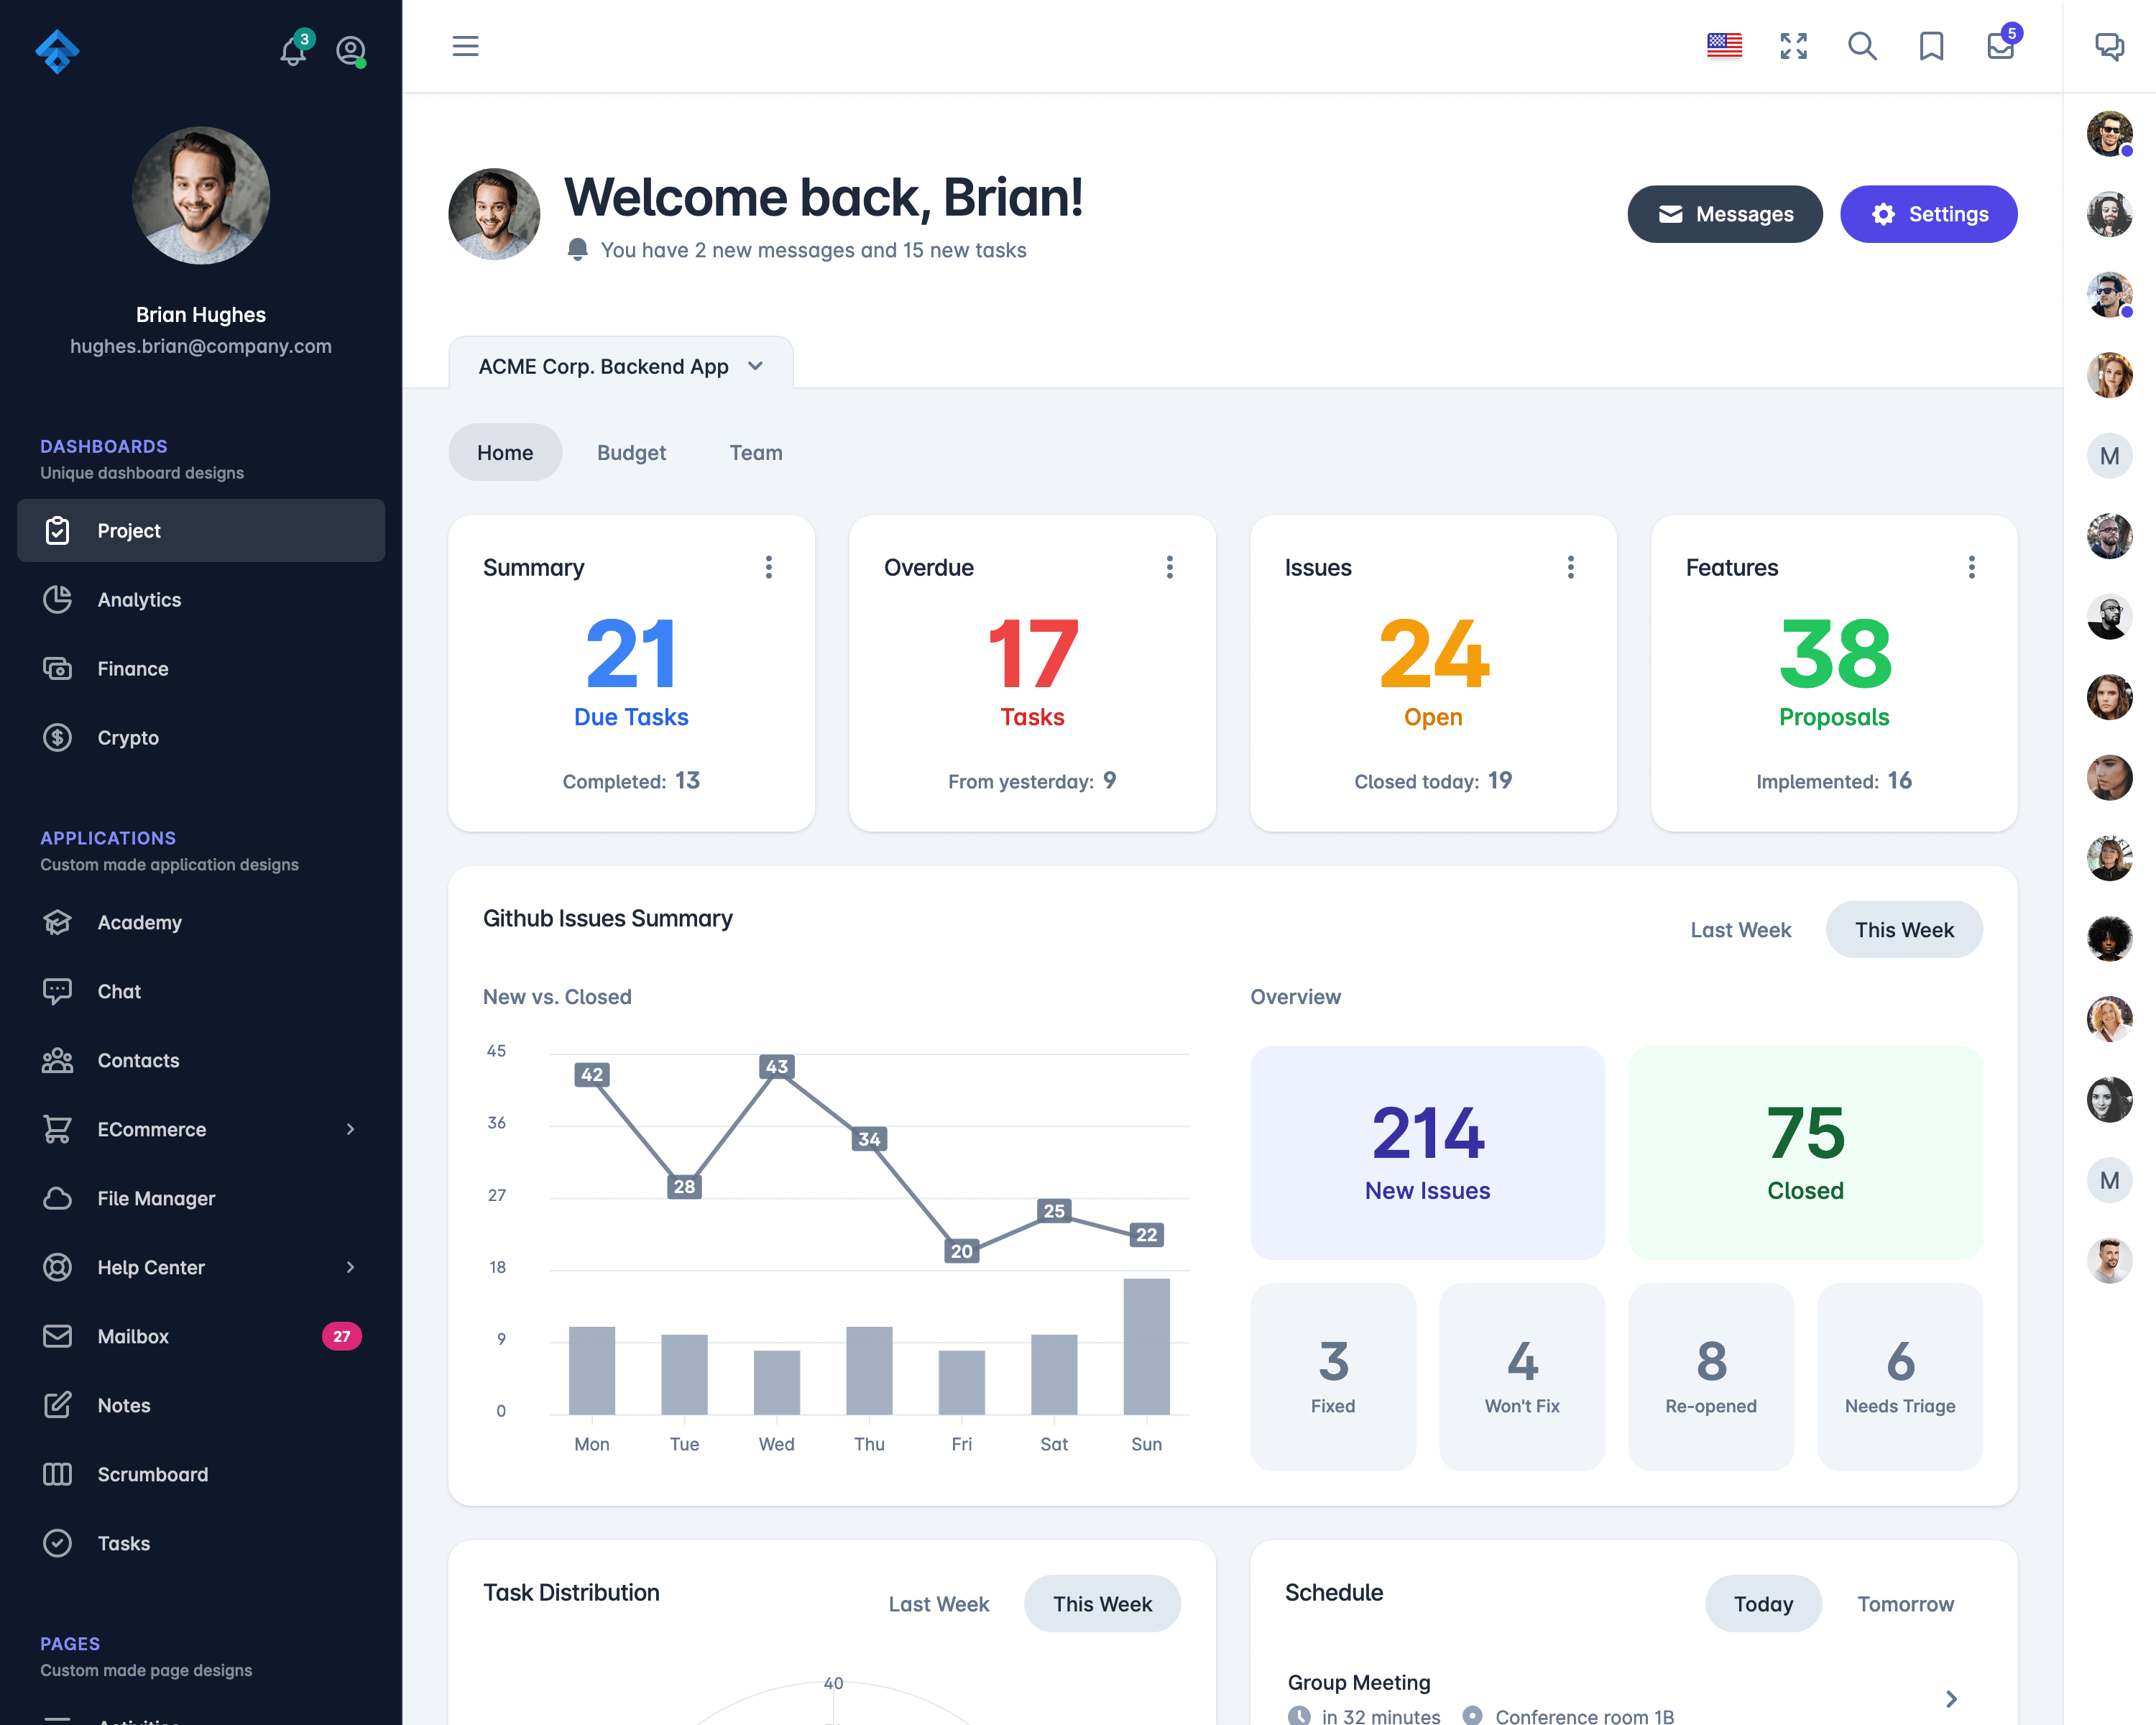Click the Features proposals three-dot menu

tap(1971, 567)
